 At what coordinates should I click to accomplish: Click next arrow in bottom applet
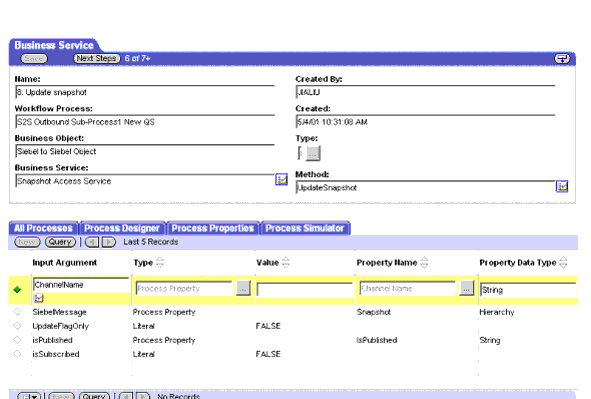pyautogui.click(x=143, y=396)
